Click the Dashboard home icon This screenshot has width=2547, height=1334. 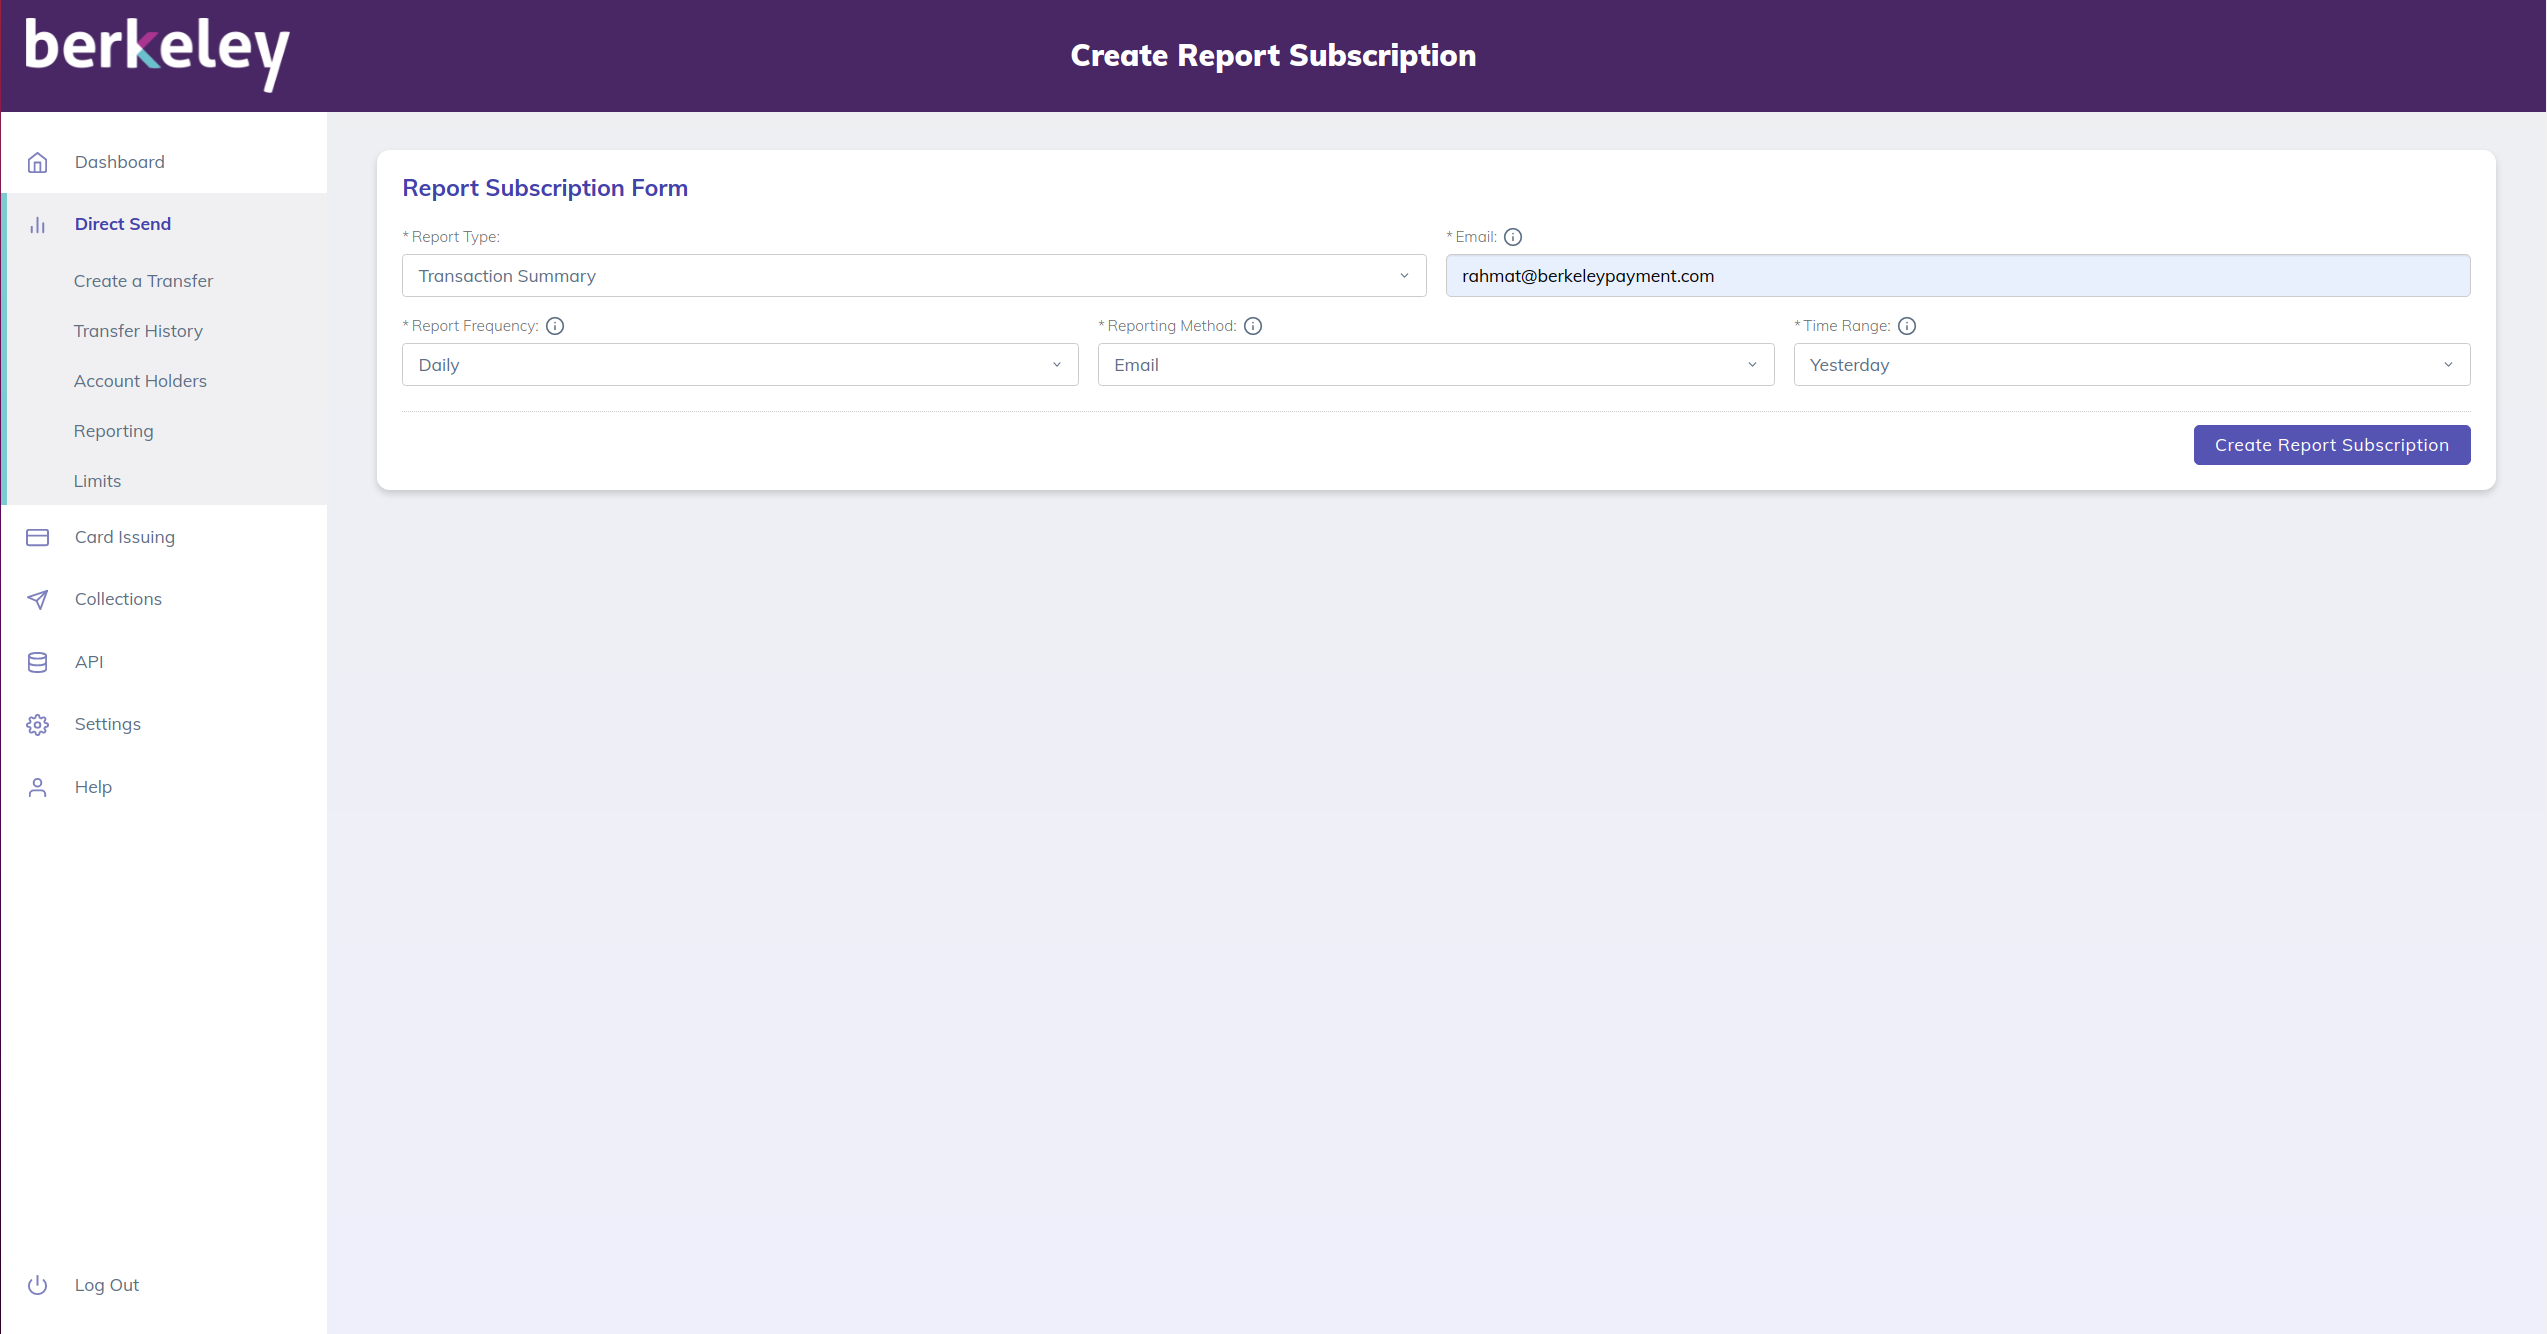pyautogui.click(x=38, y=162)
